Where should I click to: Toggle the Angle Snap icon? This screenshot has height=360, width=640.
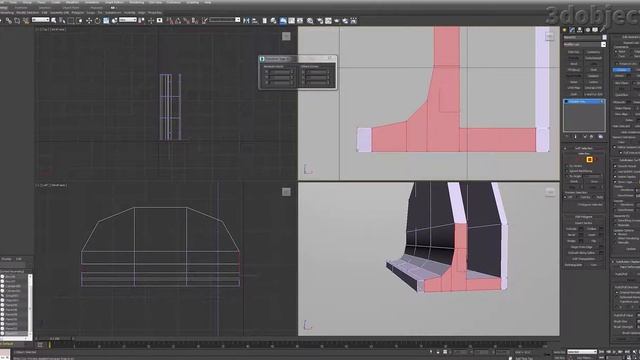tap(178, 20)
